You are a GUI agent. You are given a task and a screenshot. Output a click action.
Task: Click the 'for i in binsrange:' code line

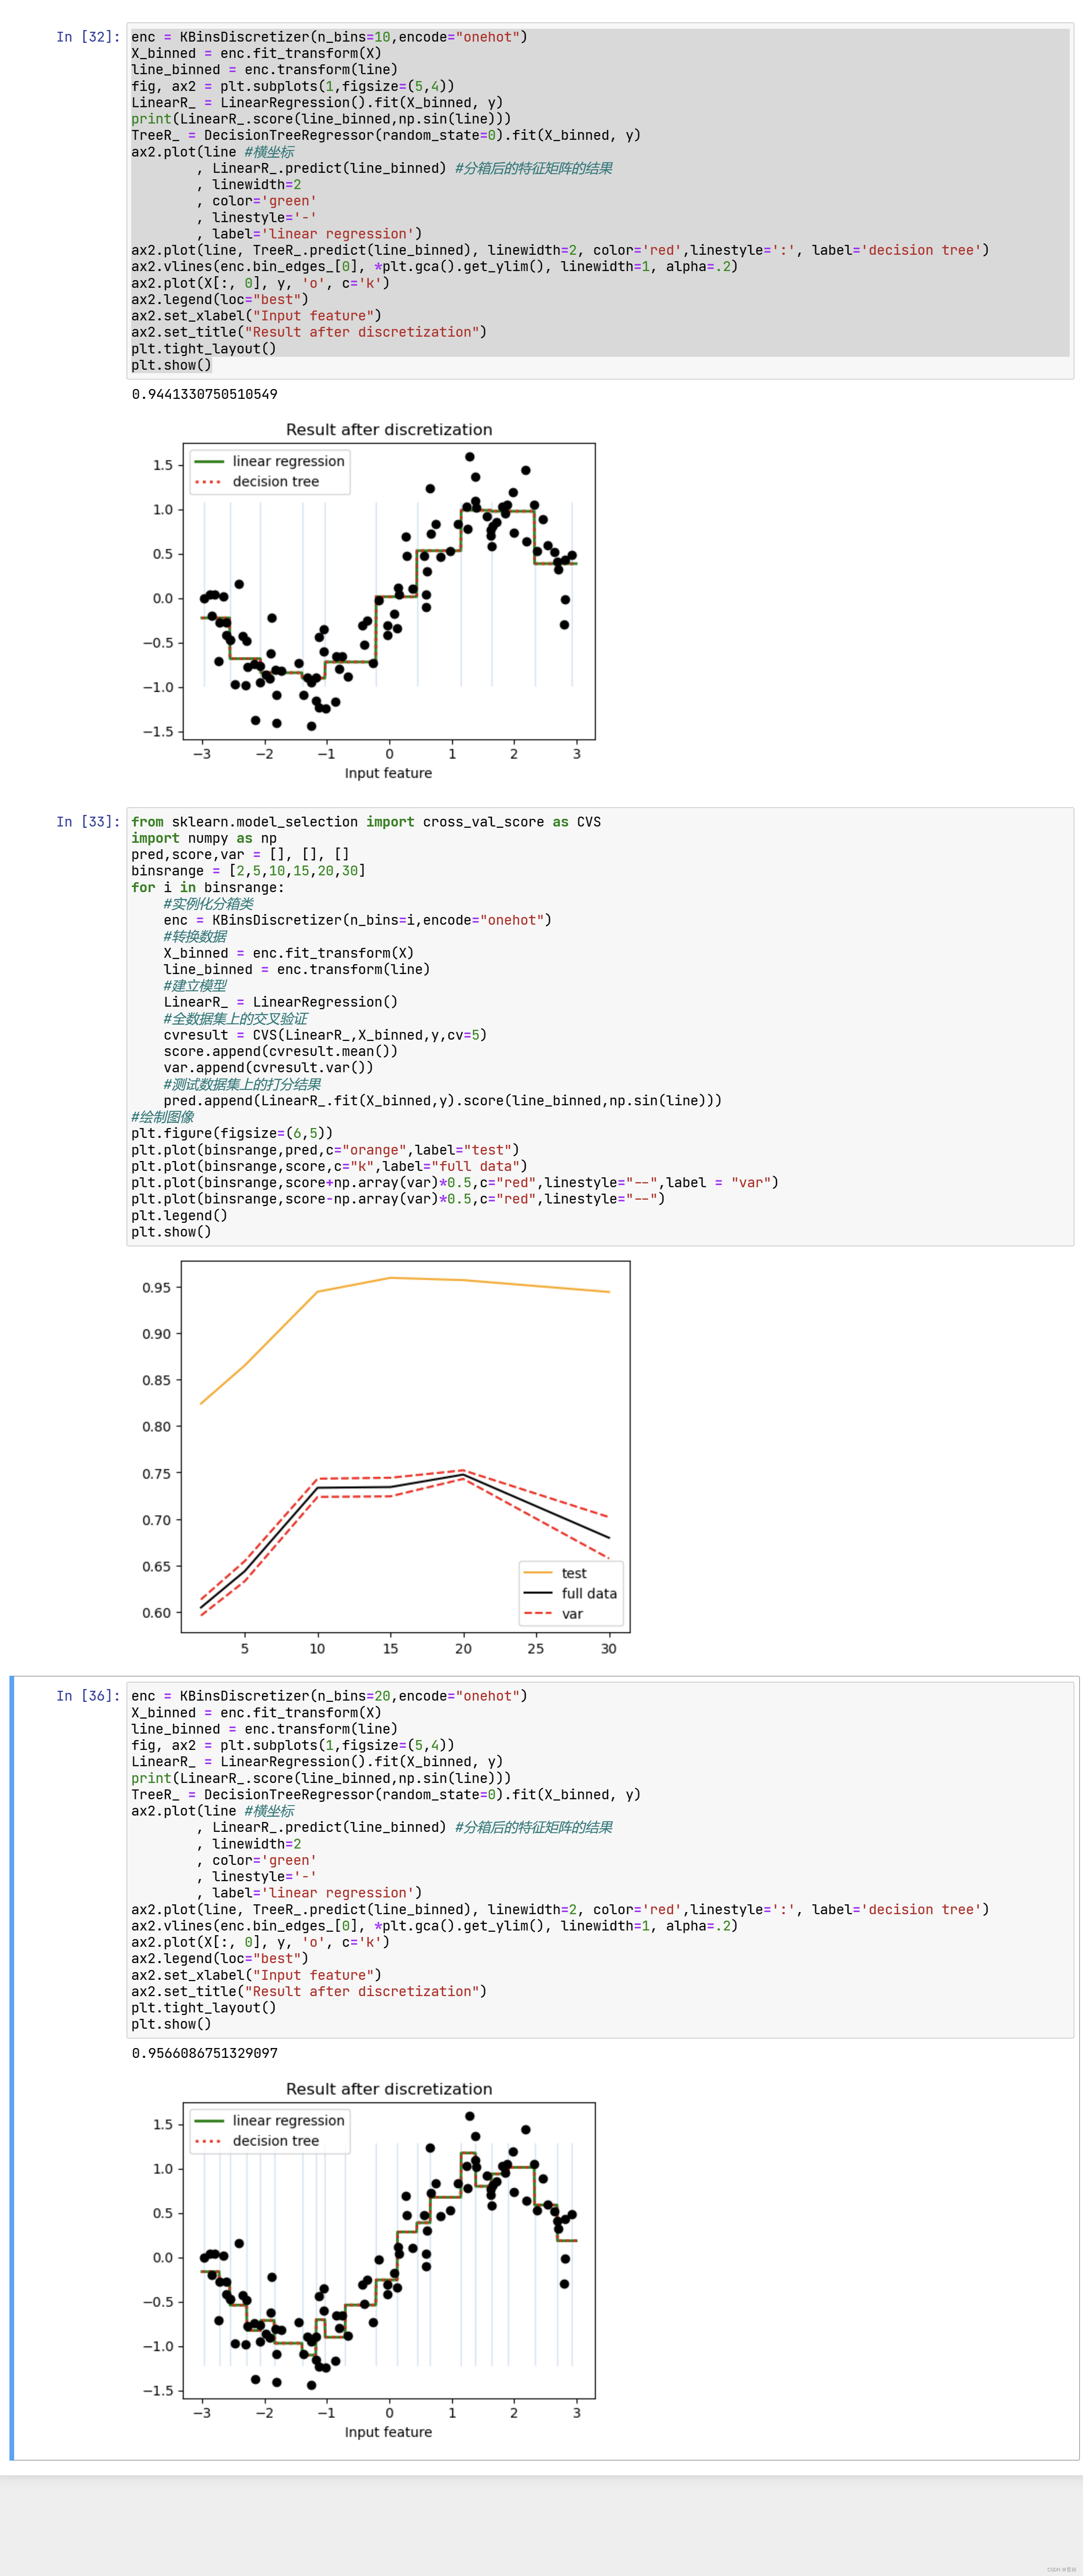(x=208, y=887)
